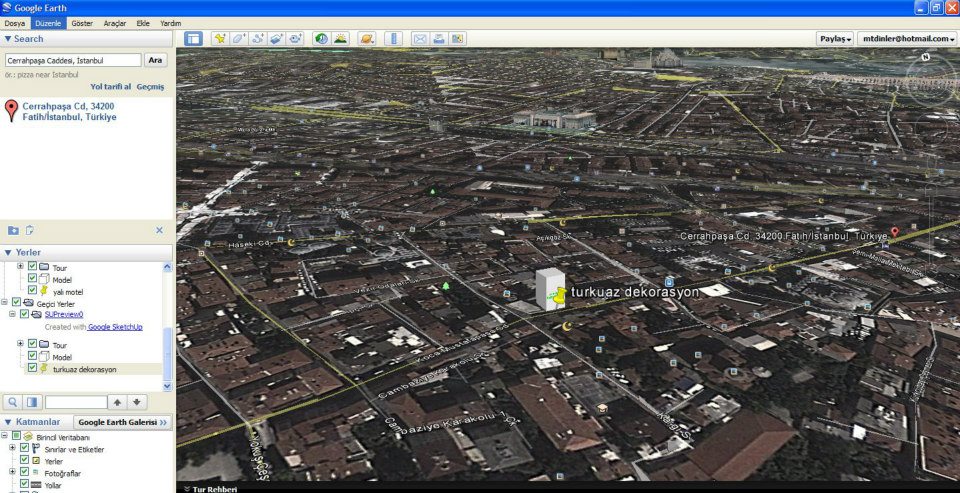This screenshot has height=493, width=960.
Task: Uncheck the yalı motel checkbox
Action: [32, 292]
